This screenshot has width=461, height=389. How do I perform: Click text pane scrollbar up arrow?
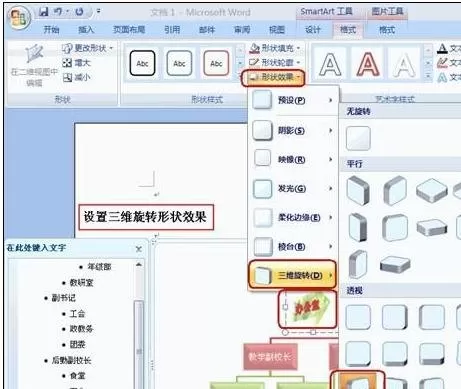coord(139,265)
